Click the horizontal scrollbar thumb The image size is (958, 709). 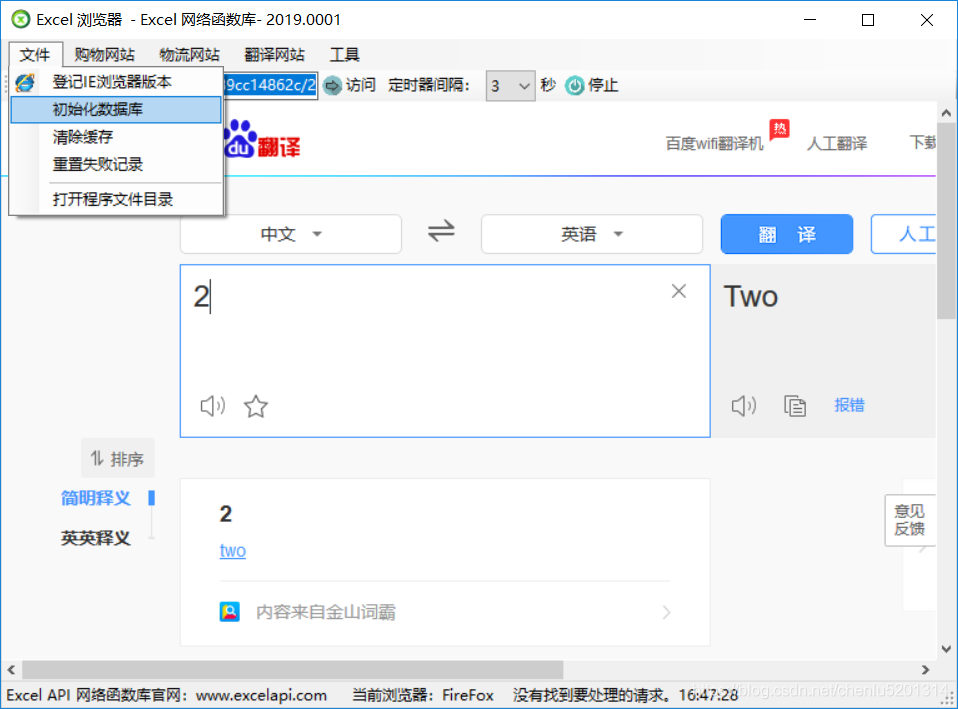293,670
